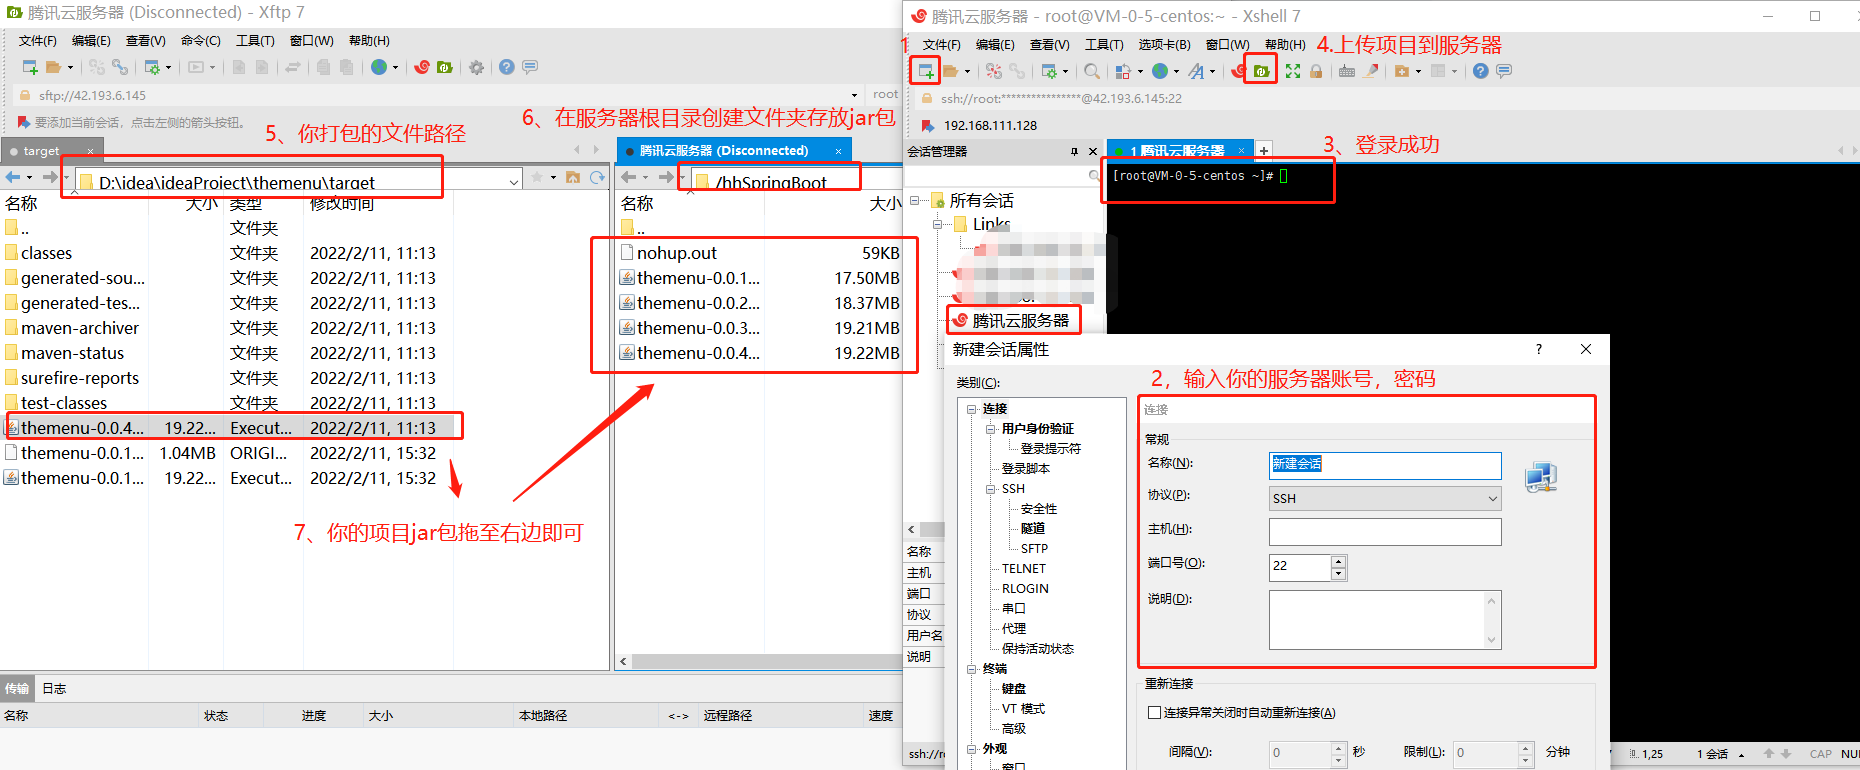Click the blue Help question mark in Xshell
This screenshot has width=1860, height=770.
click(1481, 71)
